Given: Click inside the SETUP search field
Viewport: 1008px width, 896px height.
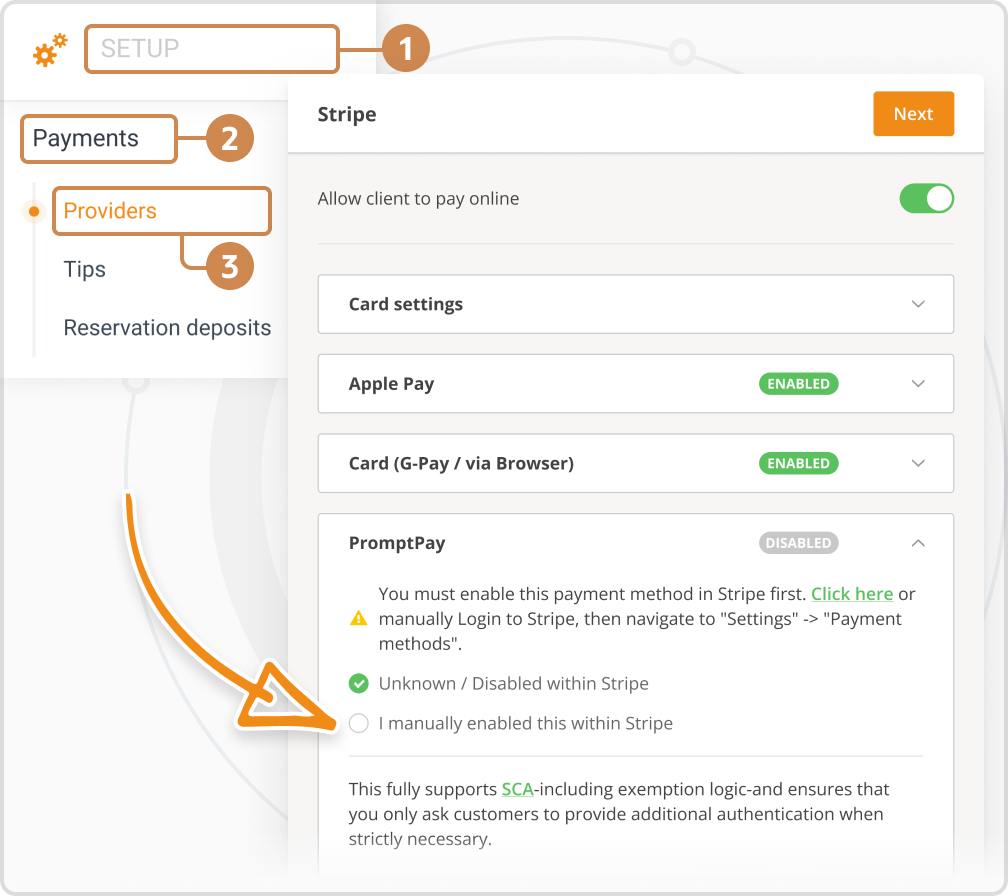Looking at the screenshot, I should (x=211, y=48).
